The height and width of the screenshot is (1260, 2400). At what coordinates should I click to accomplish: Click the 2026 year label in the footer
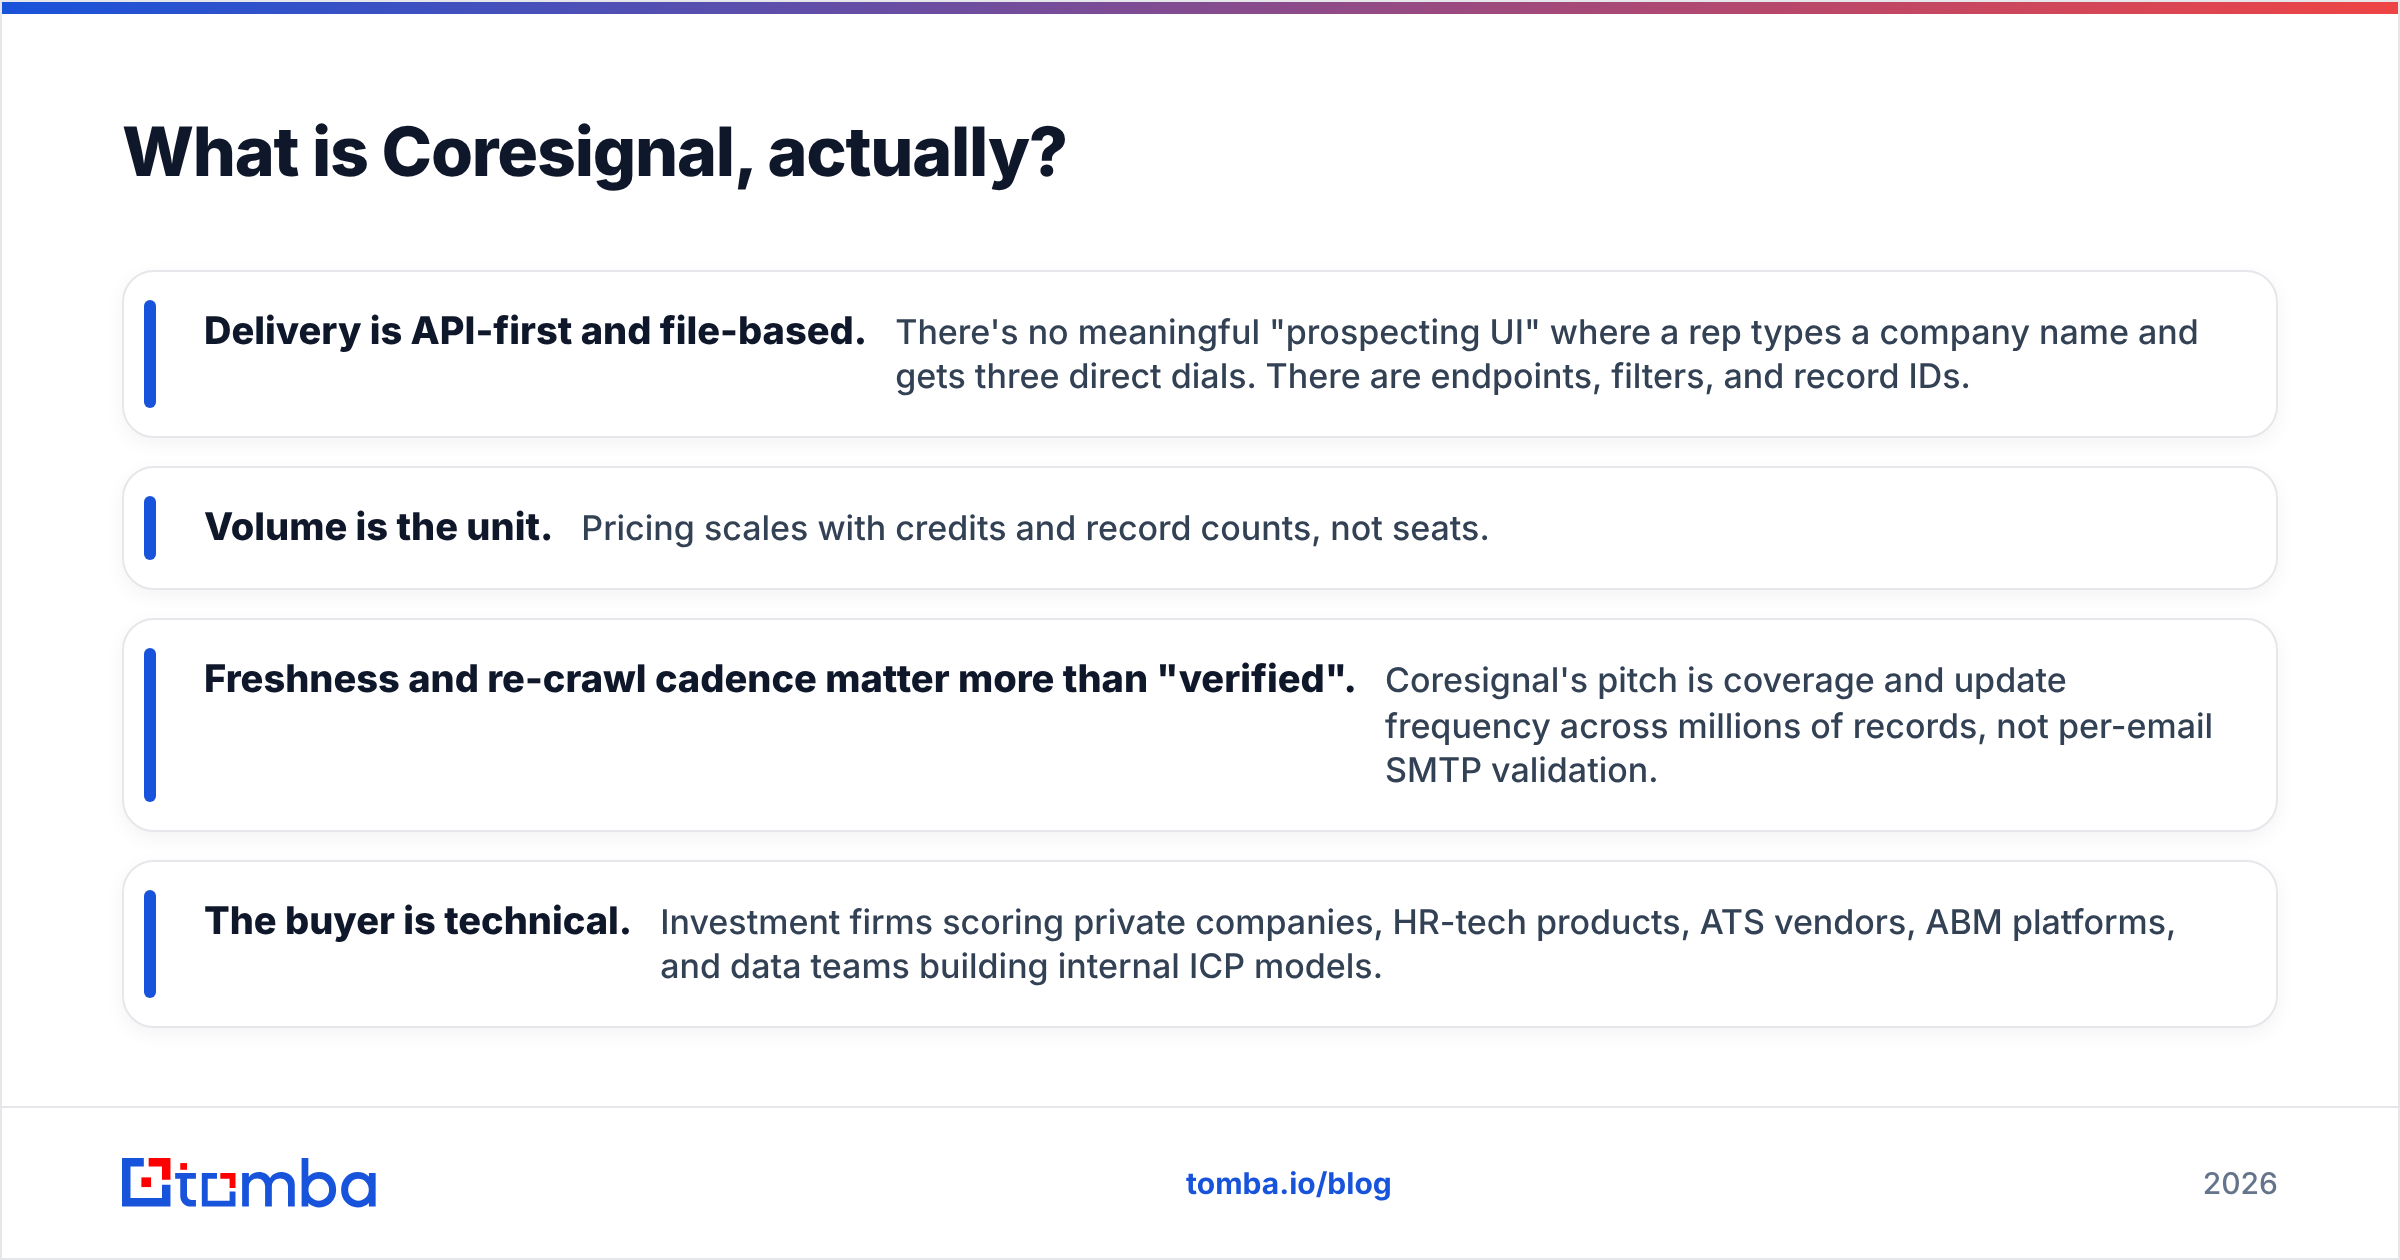coord(2240,1184)
